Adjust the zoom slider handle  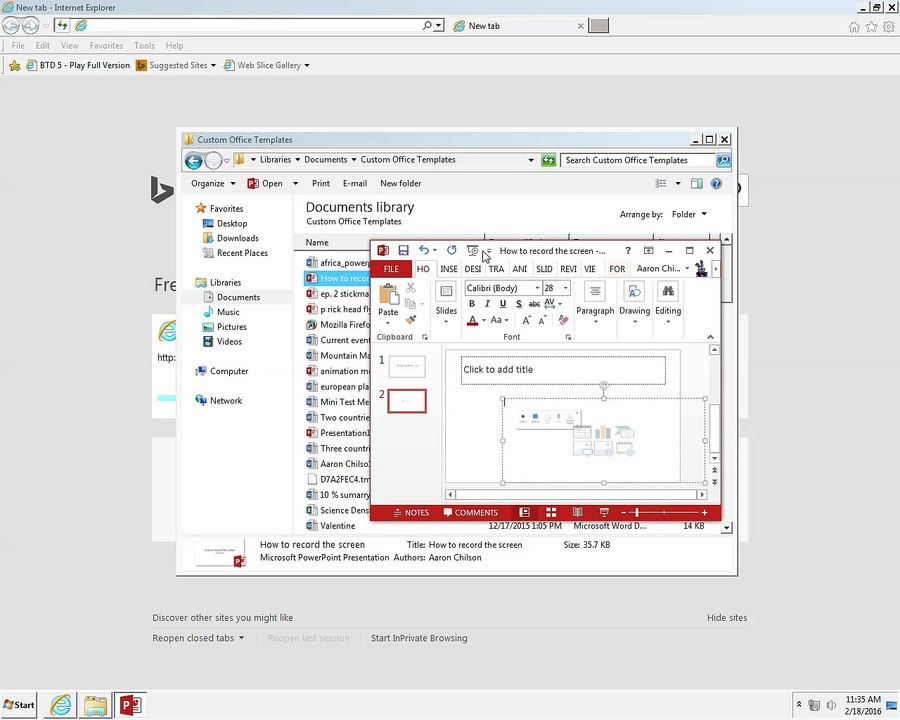(637, 512)
